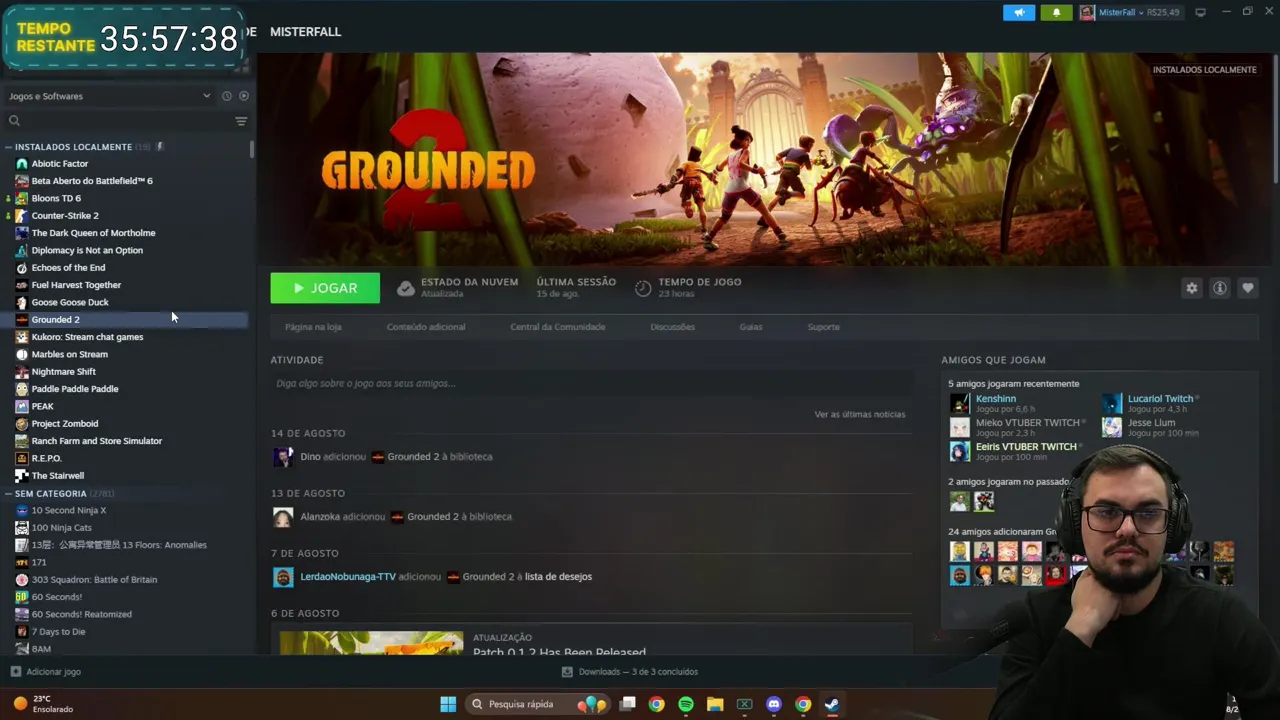Click the Downloads status icon
Screen dimensions: 1280x720
tap(567, 672)
